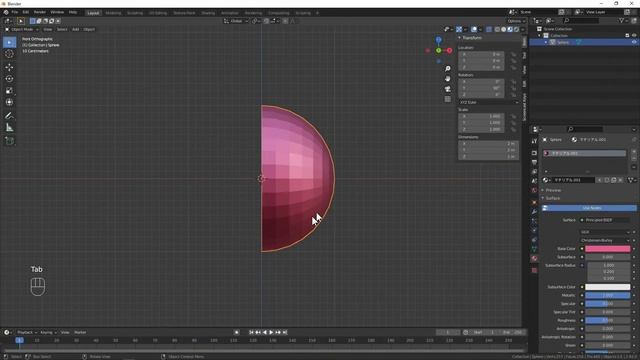The image size is (640, 360).
Task: Open the Modifier wrench properties tab
Action: (x=534, y=212)
